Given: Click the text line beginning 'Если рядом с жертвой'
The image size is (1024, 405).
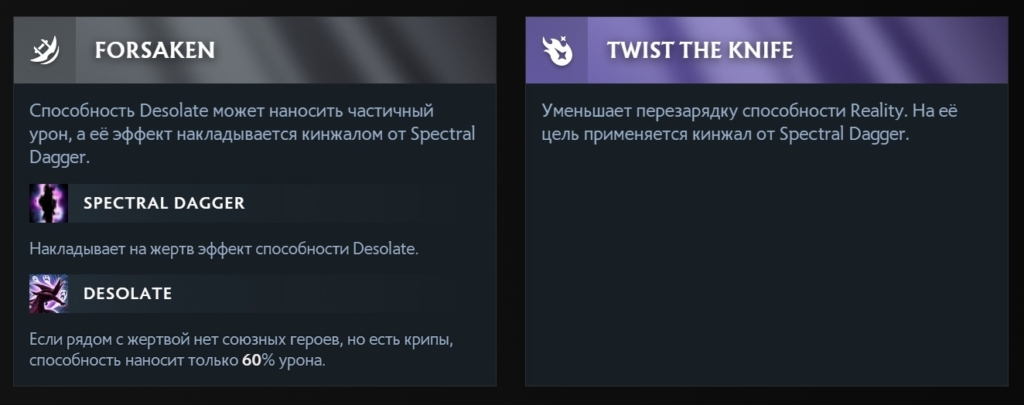Looking at the screenshot, I should (242, 340).
